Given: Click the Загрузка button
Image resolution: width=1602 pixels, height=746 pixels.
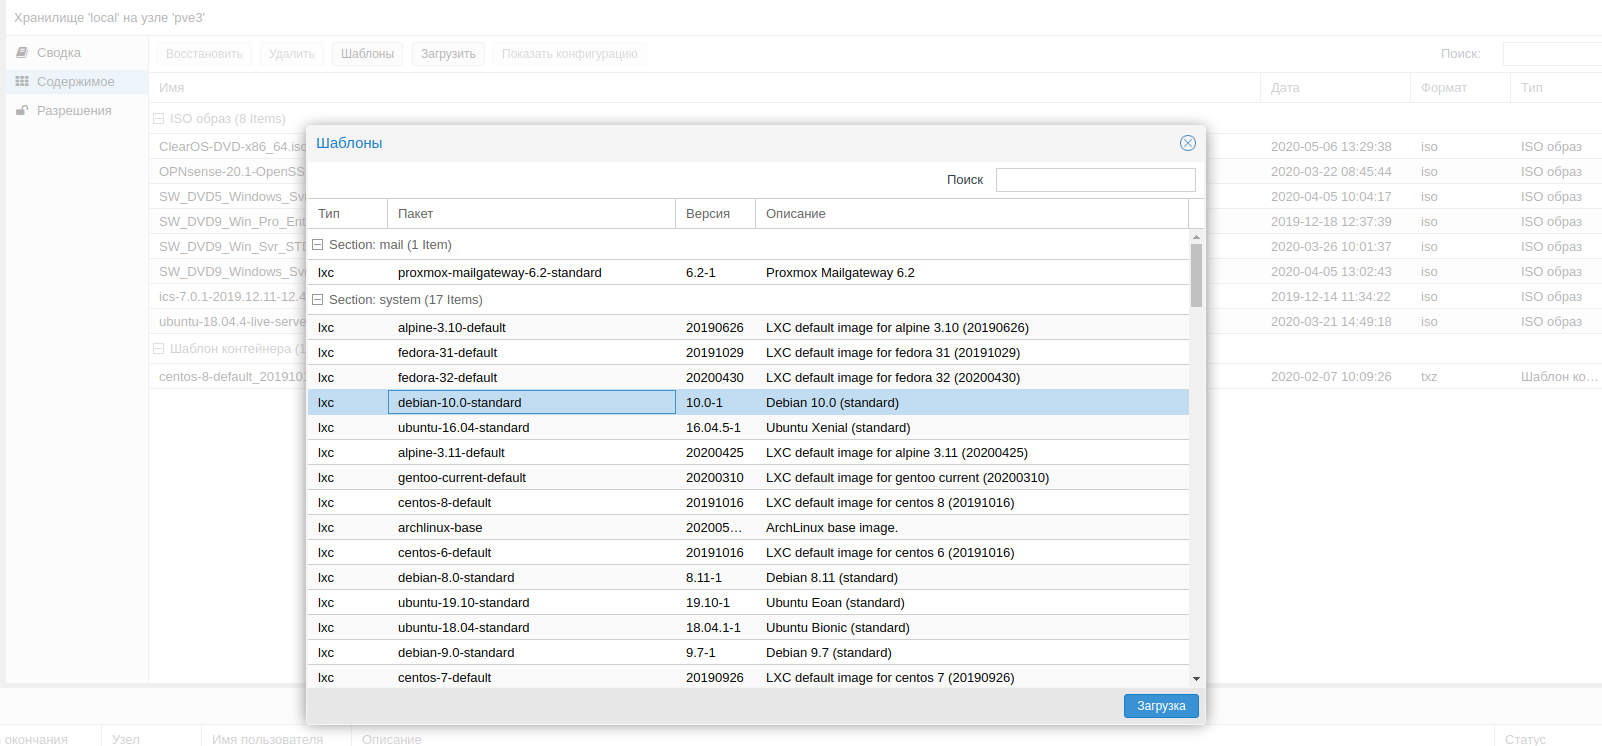Looking at the screenshot, I should (x=1161, y=706).
